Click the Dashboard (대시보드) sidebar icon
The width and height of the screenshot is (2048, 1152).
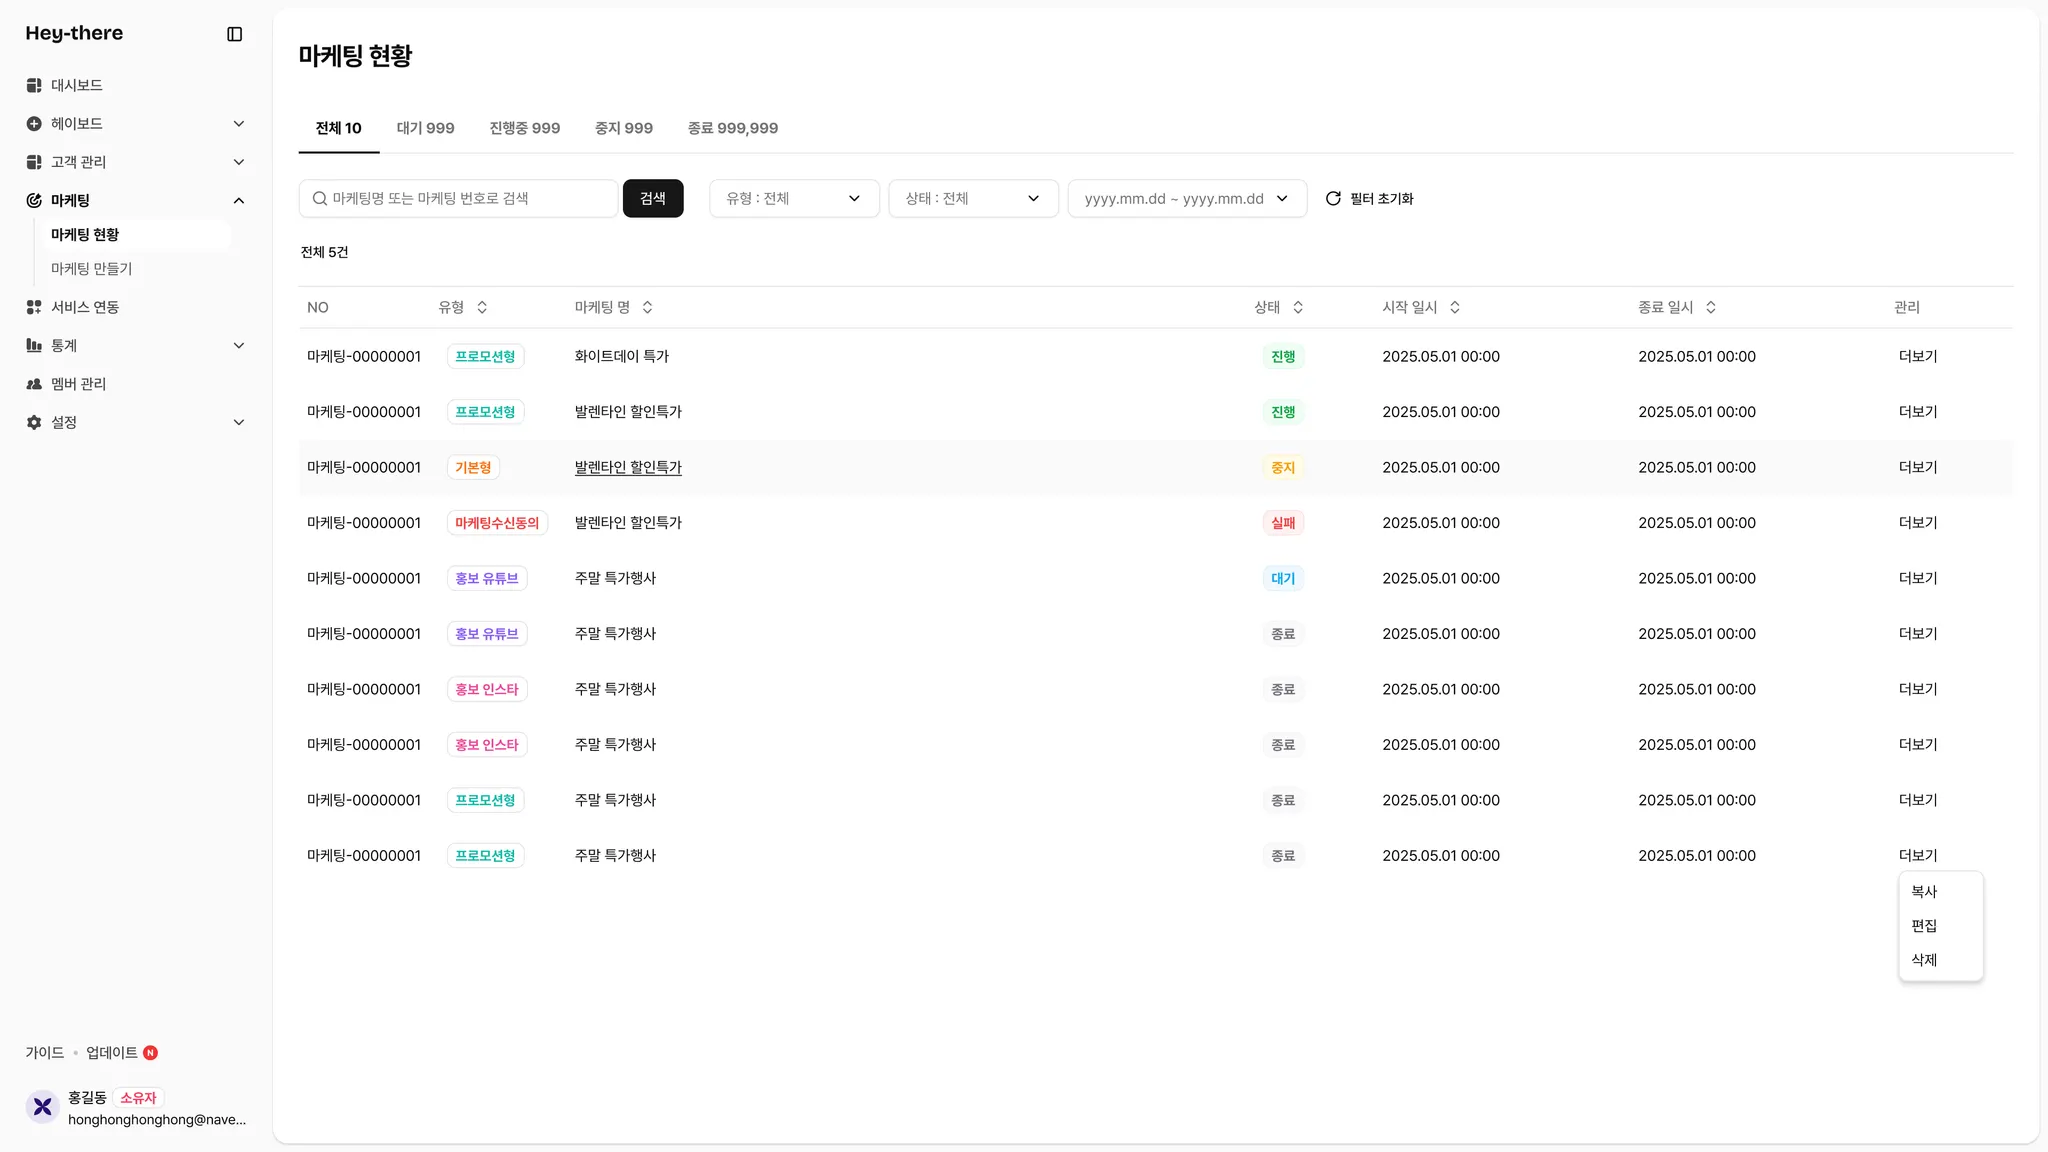[34, 85]
